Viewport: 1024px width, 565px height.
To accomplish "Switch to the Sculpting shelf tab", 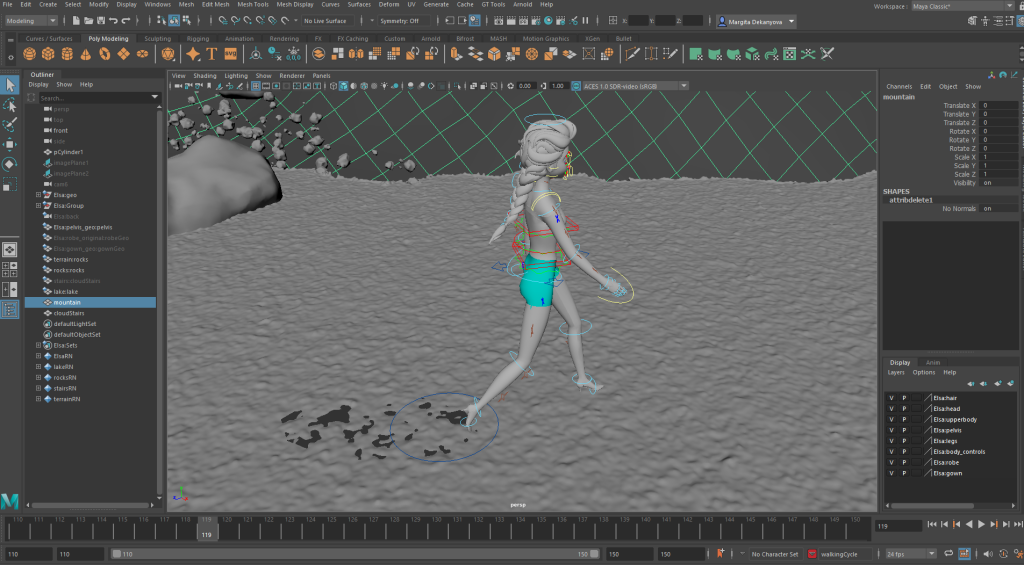I will tap(157, 39).
